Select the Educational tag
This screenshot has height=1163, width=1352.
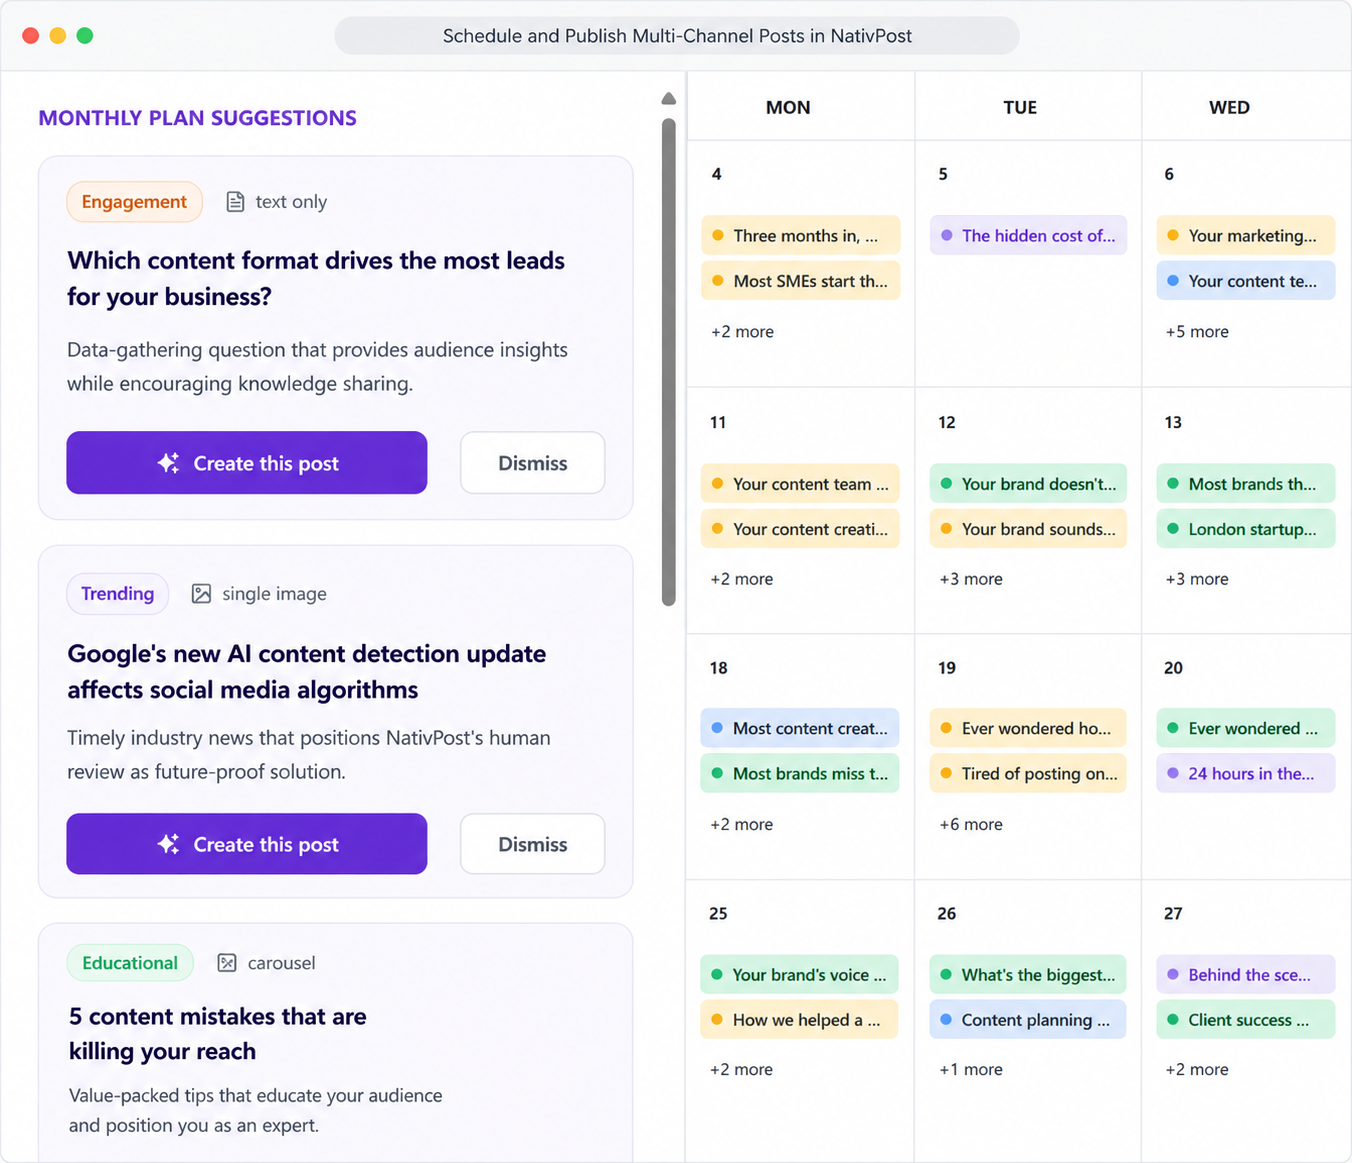pos(130,963)
